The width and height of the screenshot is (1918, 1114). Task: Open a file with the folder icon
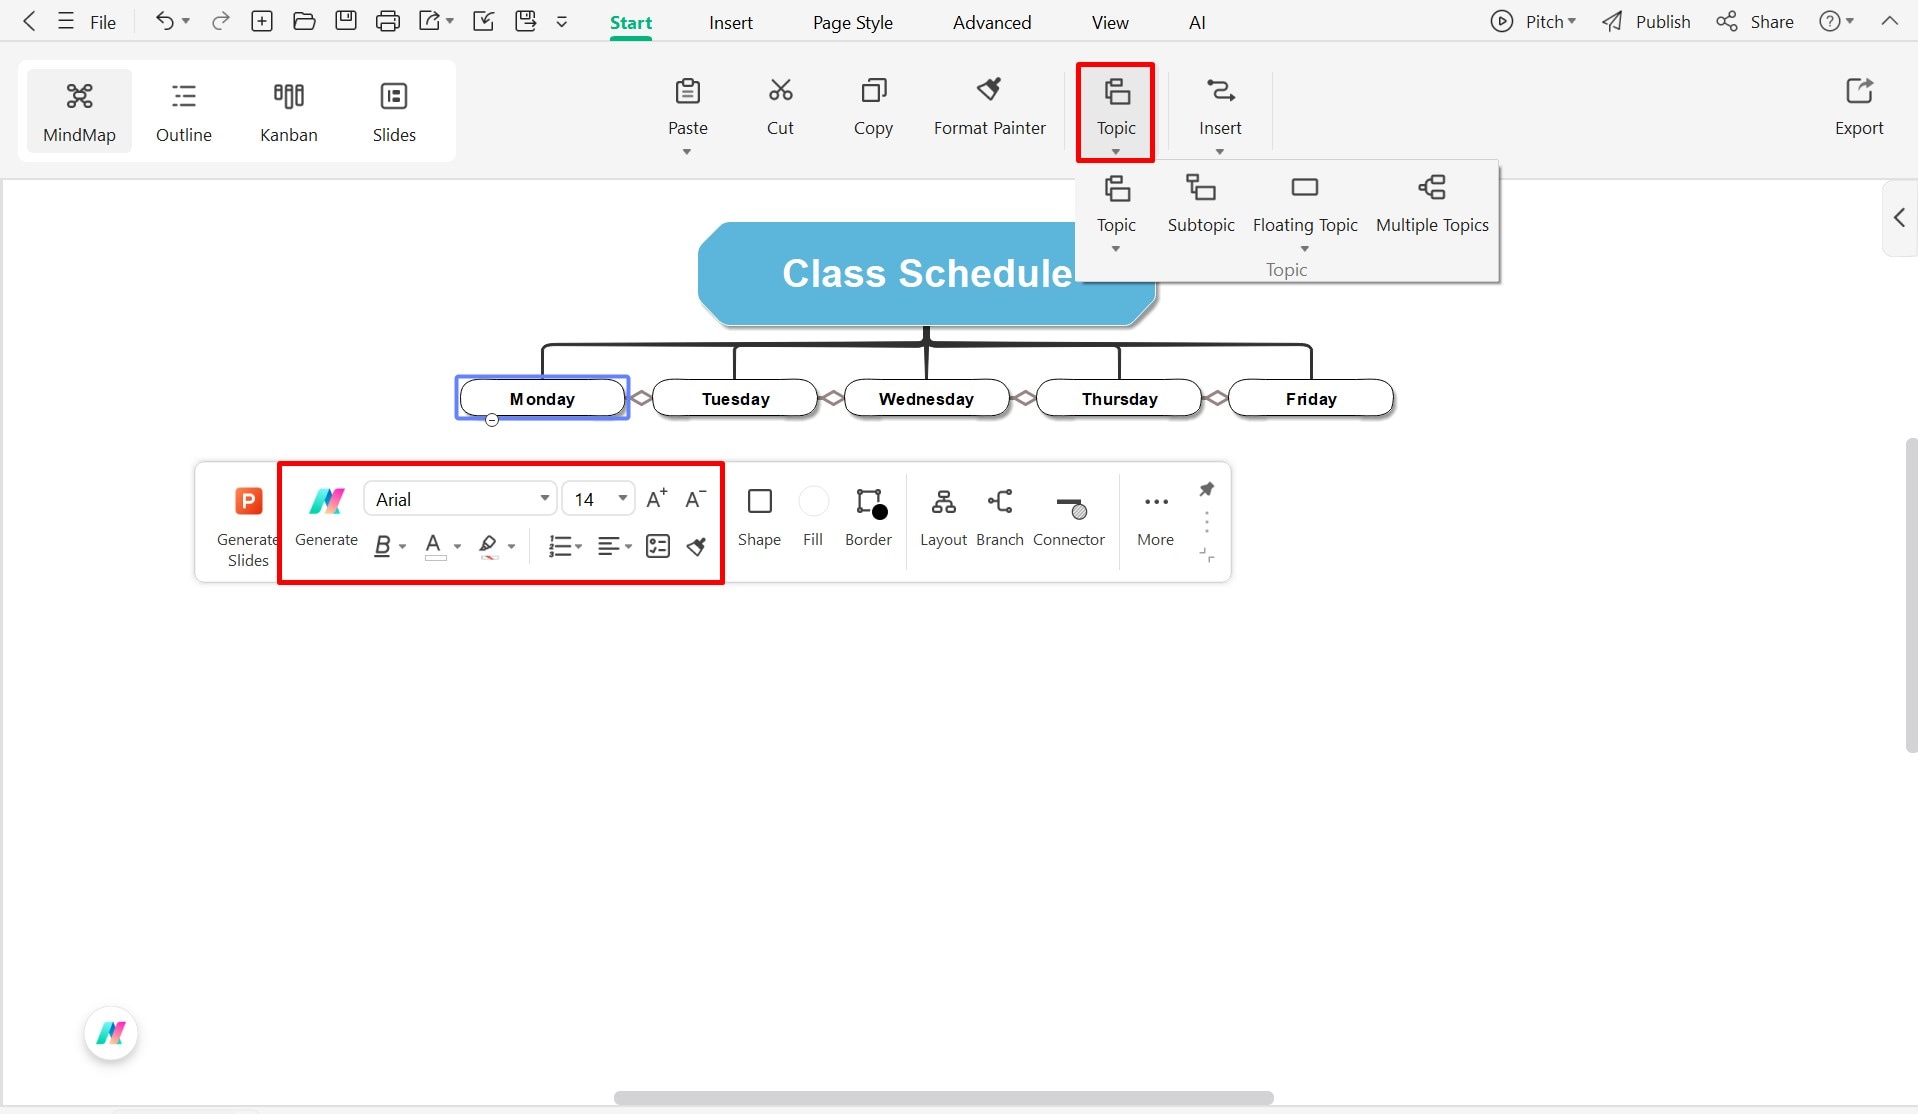[304, 21]
